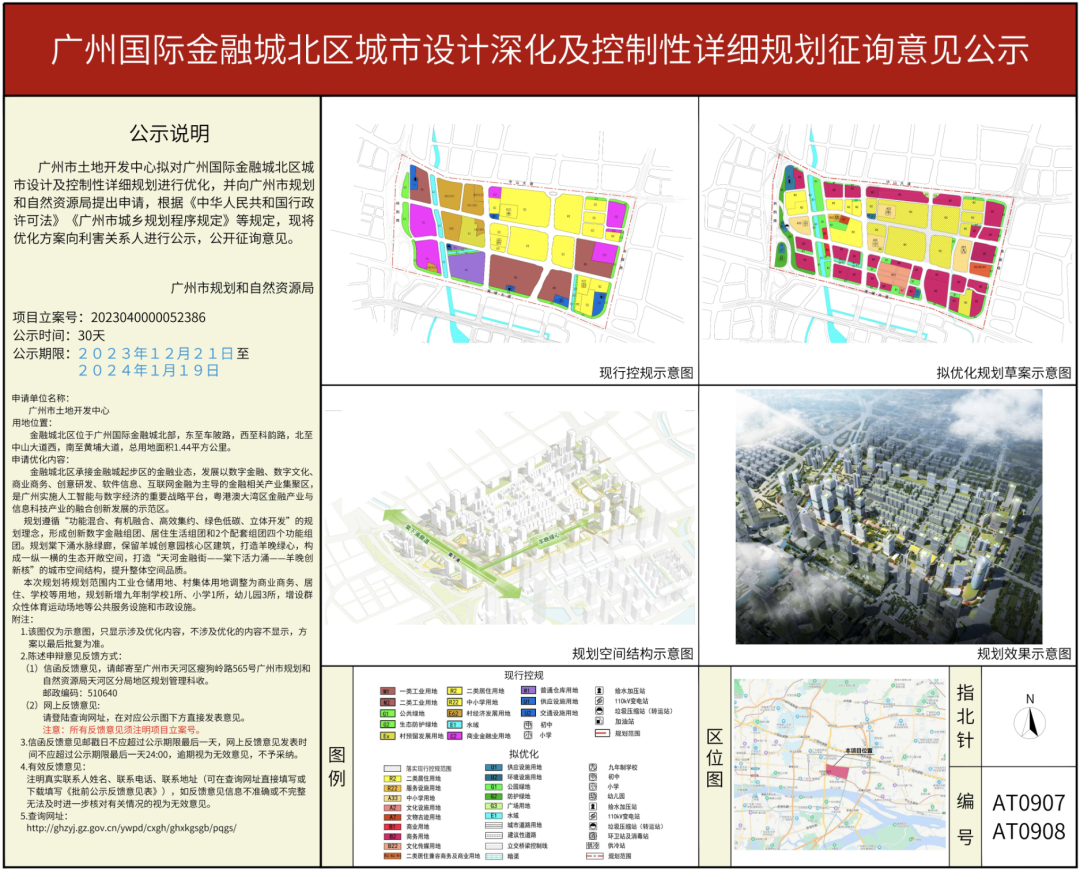Select the 加油站 (gas station) legend icon
1080x871 pixels.
599,721
